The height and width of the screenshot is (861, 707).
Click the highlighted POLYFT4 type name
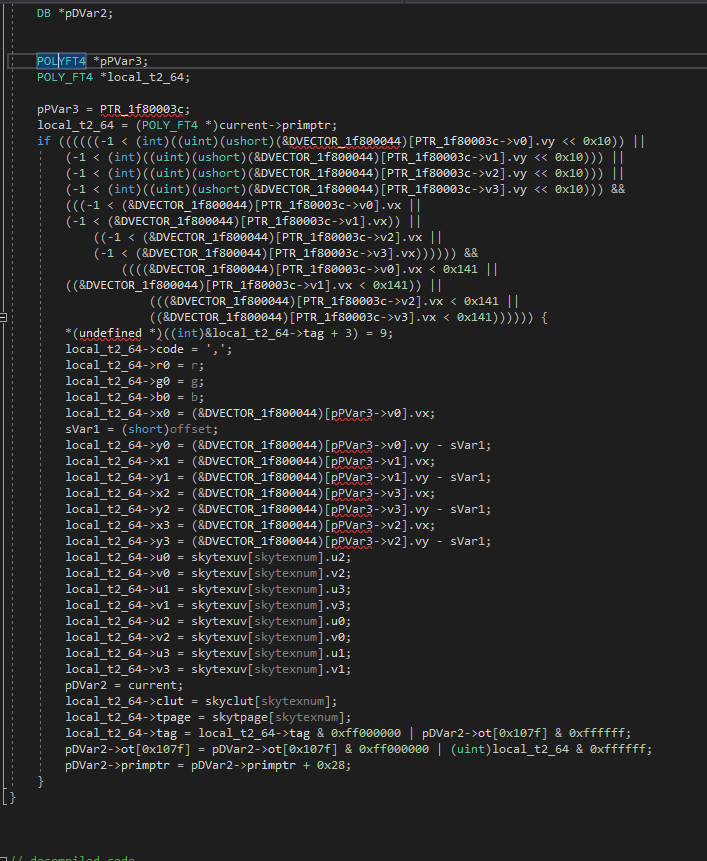(61, 61)
